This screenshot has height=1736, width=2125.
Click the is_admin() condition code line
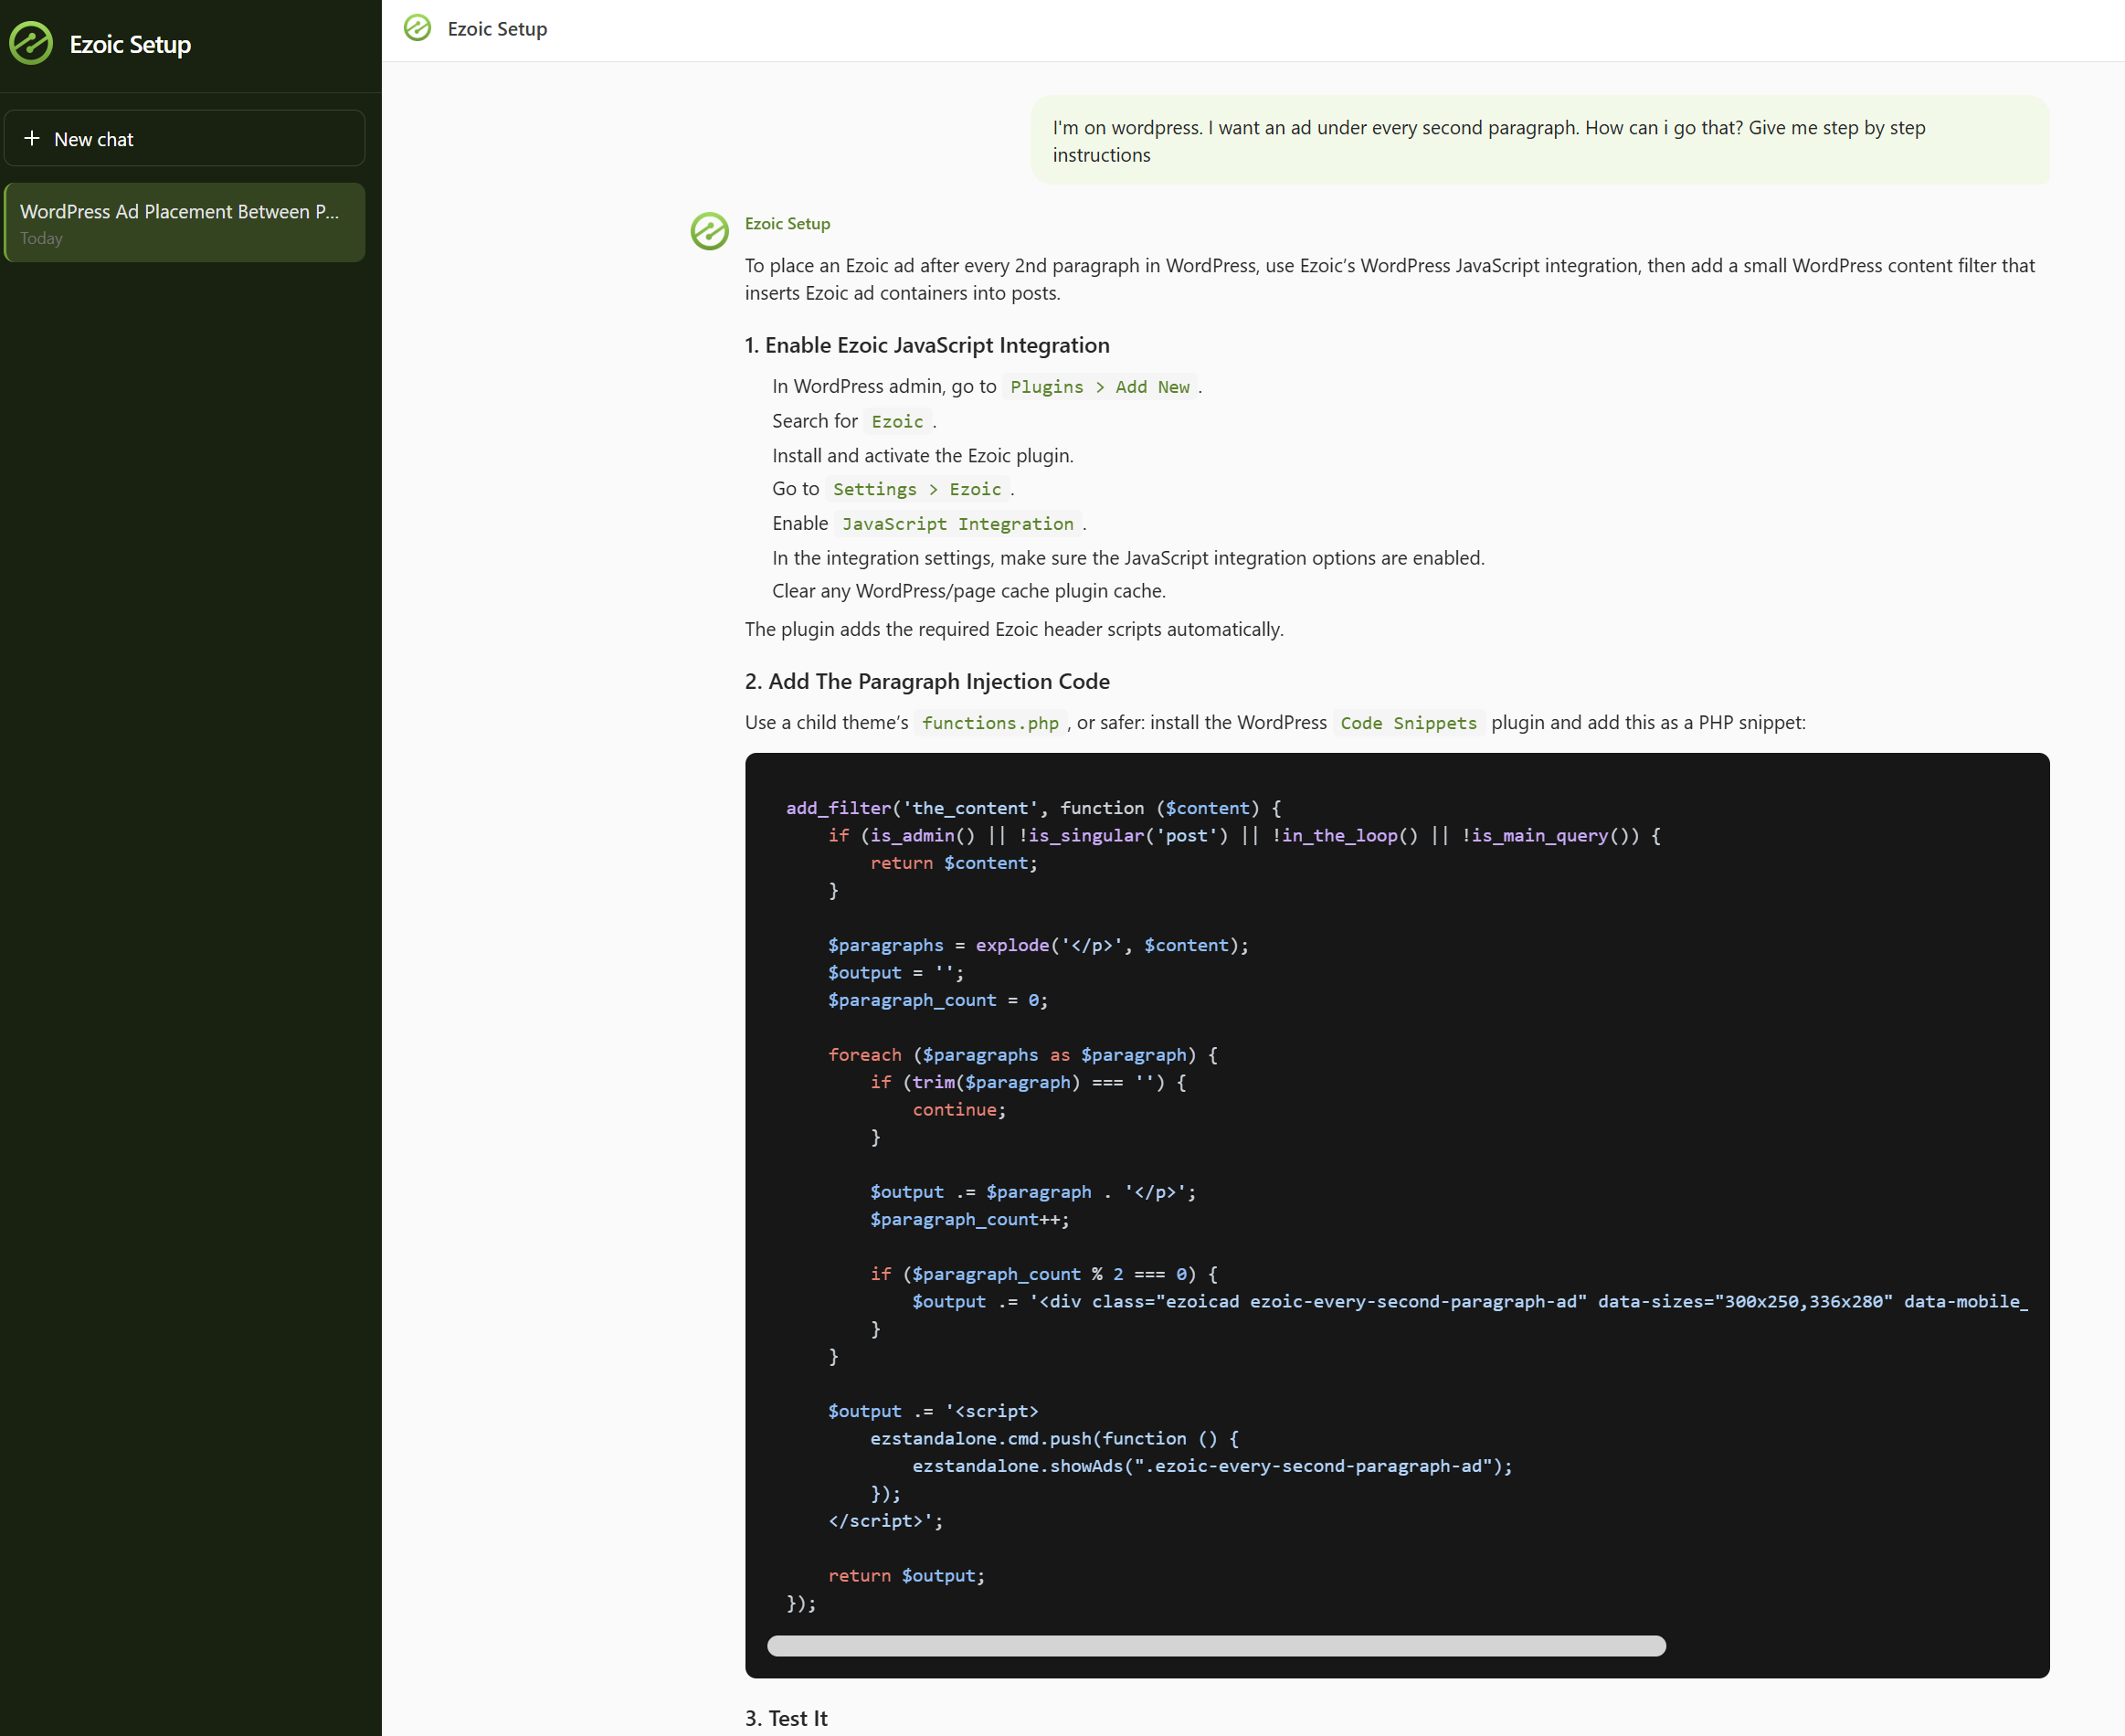pyautogui.click(x=1244, y=835)
